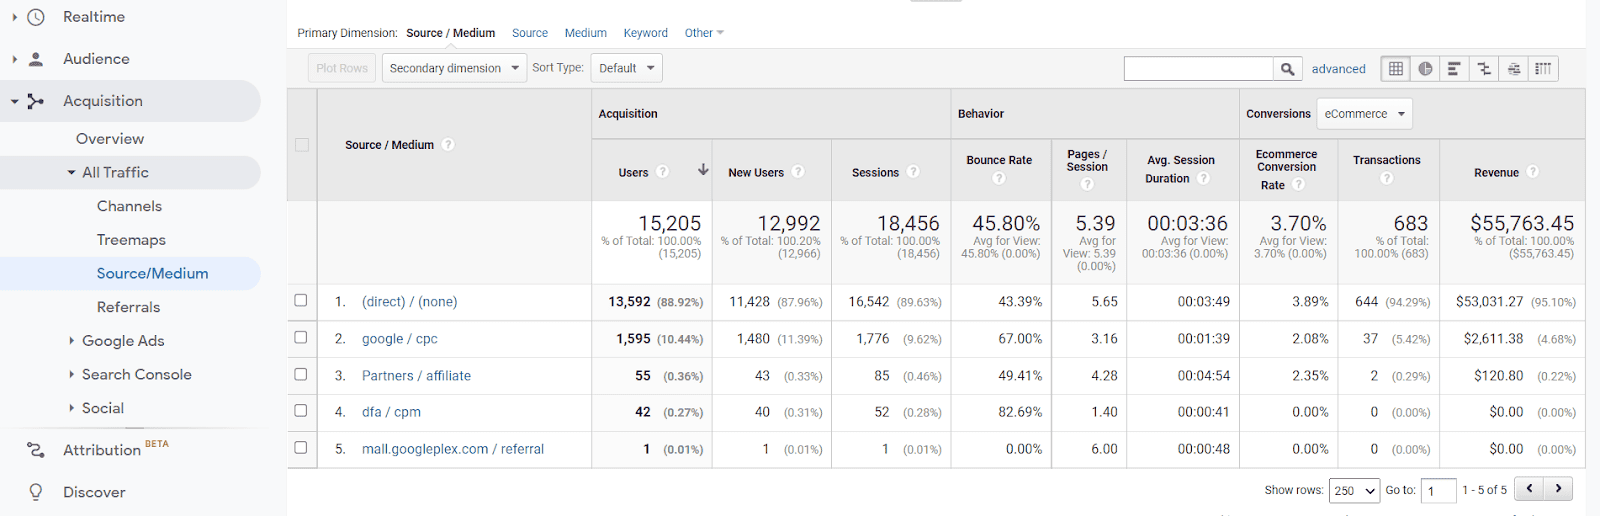Open the Partners / affiliate source link
The height and width of the screenshot is (516, 1600).
[x=416, y=376]
